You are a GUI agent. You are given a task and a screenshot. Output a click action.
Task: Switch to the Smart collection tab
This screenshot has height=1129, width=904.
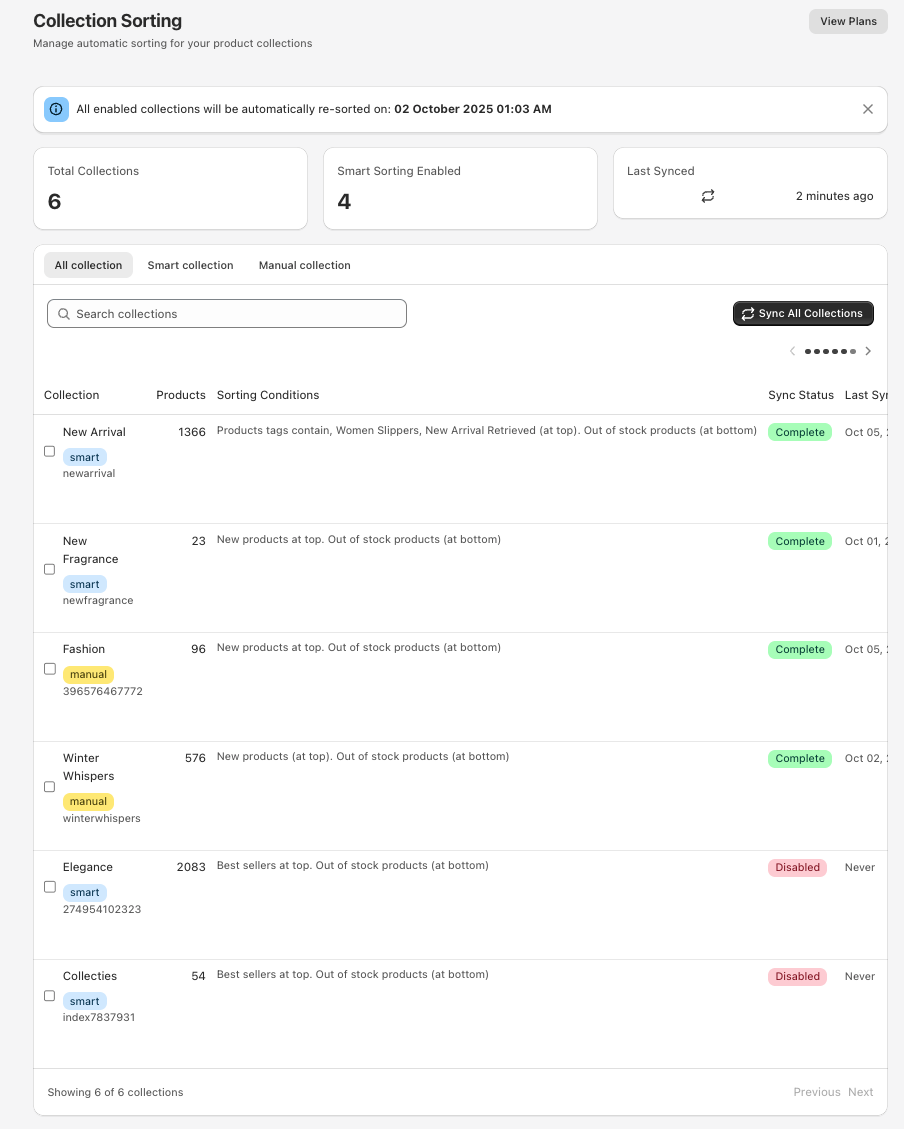pos(190,265)
